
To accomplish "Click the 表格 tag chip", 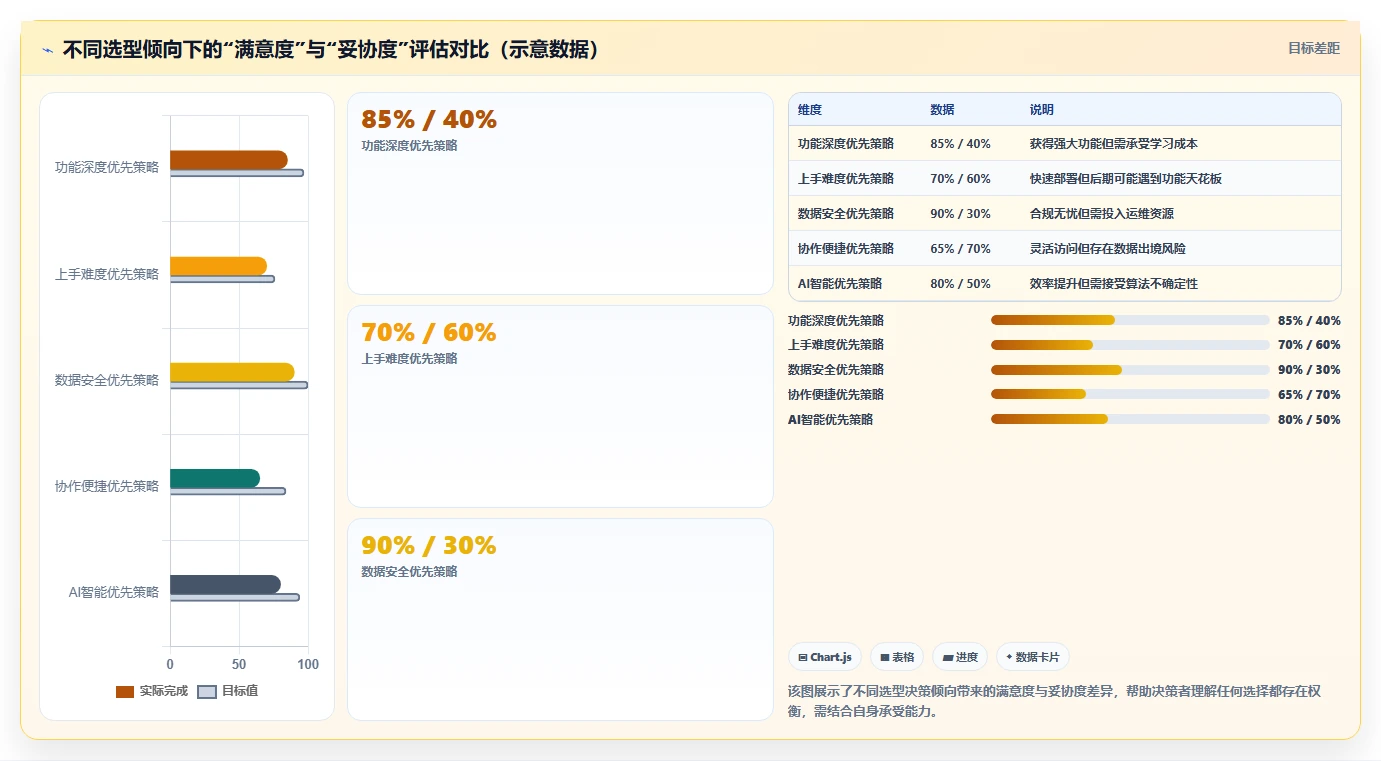I will [897, 657].
